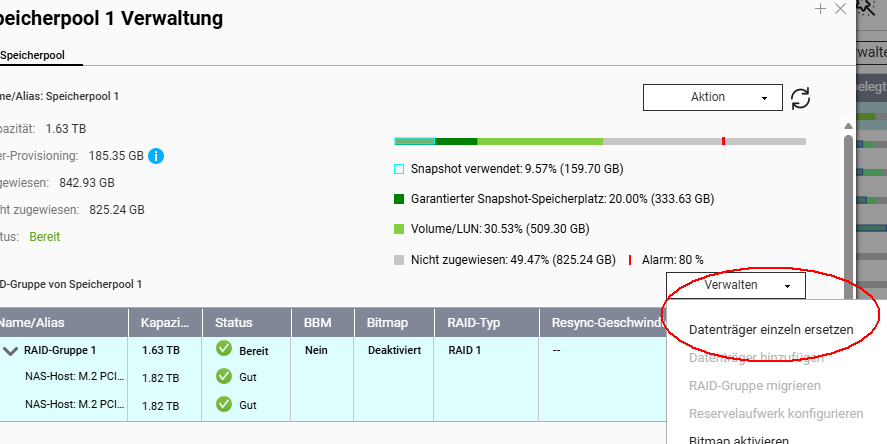The width and height of the screenshot is (887, 444).
Task: Sort table by Status column header
Action: point(236,323)
